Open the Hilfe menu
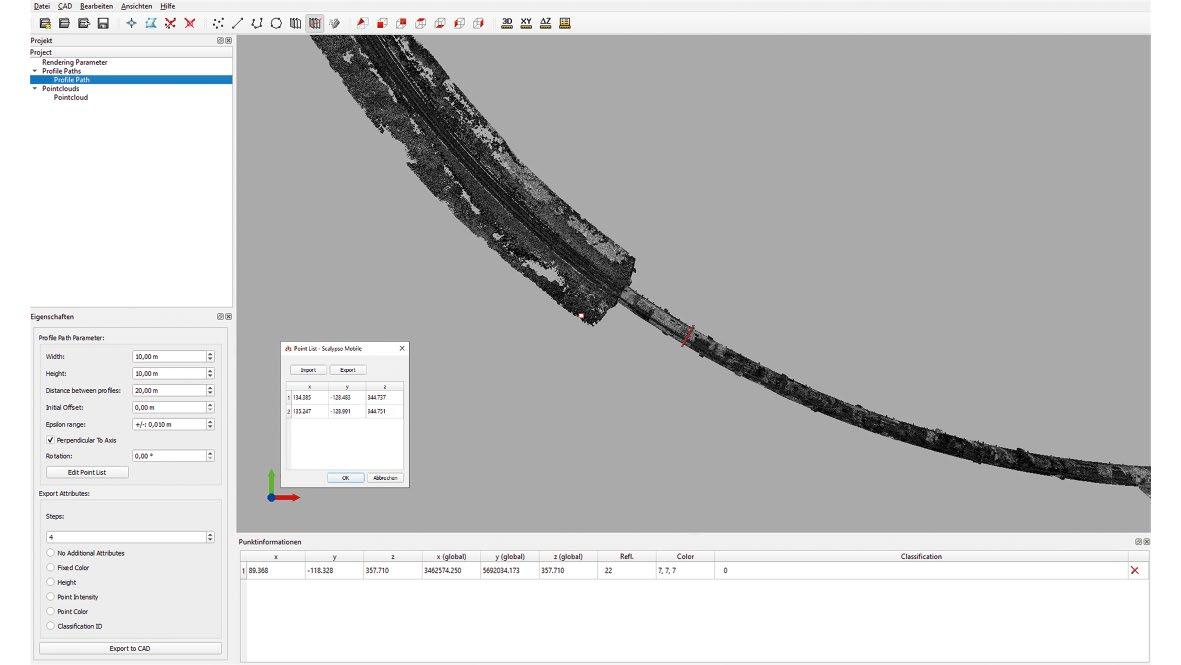Screen dimensions: 1181x665 click(167, 6)
